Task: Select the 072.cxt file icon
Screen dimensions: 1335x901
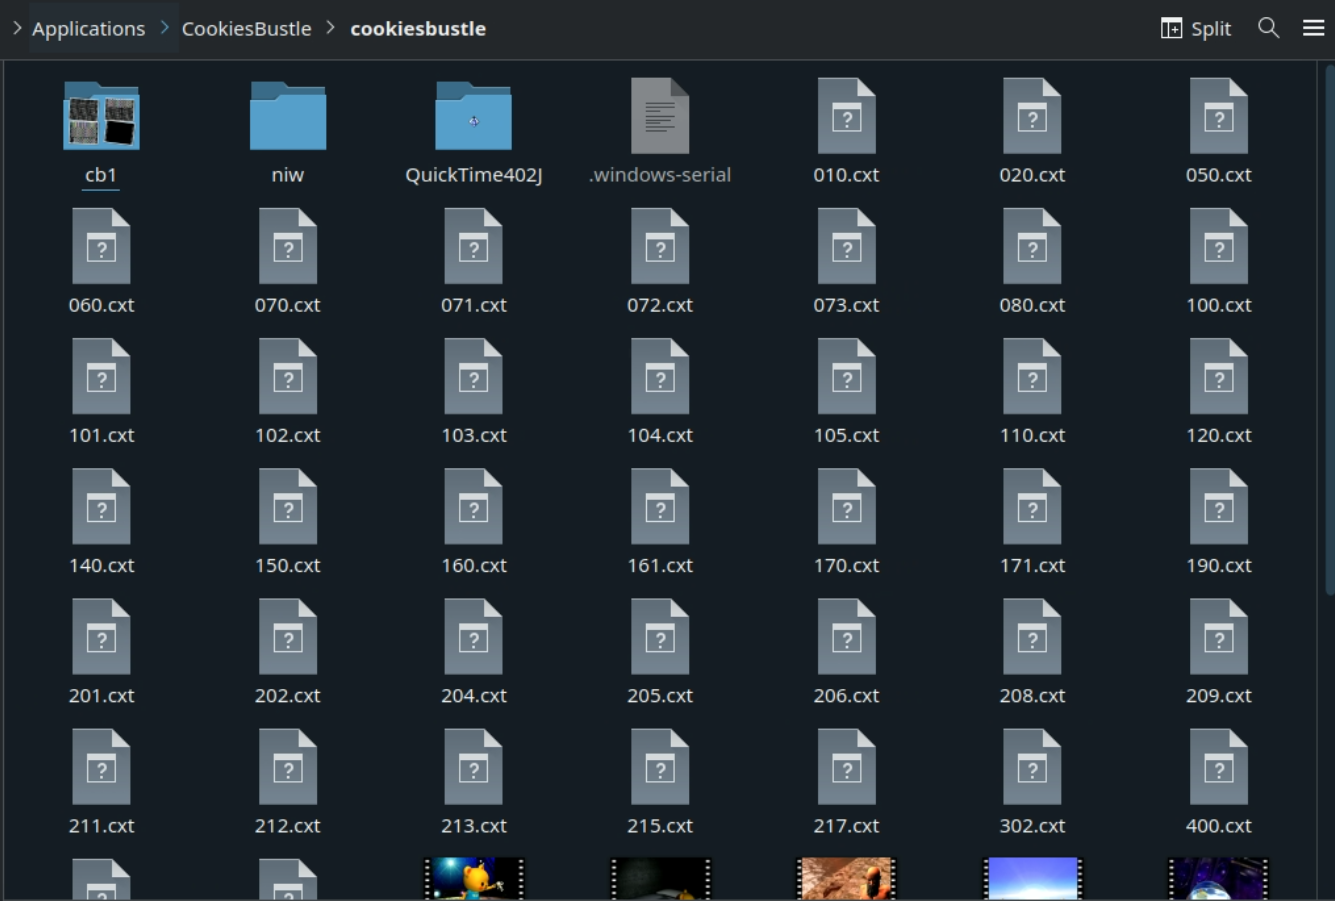Action: click(x=660, y=246)
